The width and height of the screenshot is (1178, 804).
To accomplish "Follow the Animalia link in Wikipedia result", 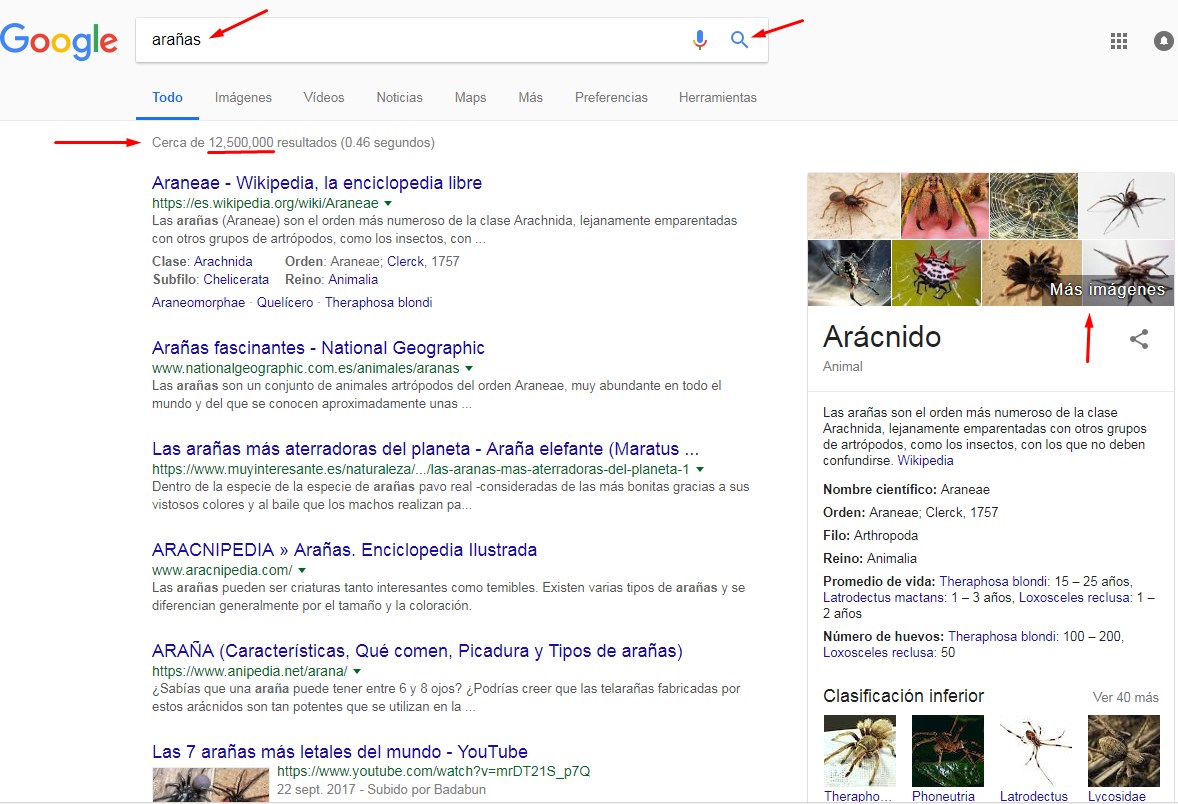I will coord(353,280).
